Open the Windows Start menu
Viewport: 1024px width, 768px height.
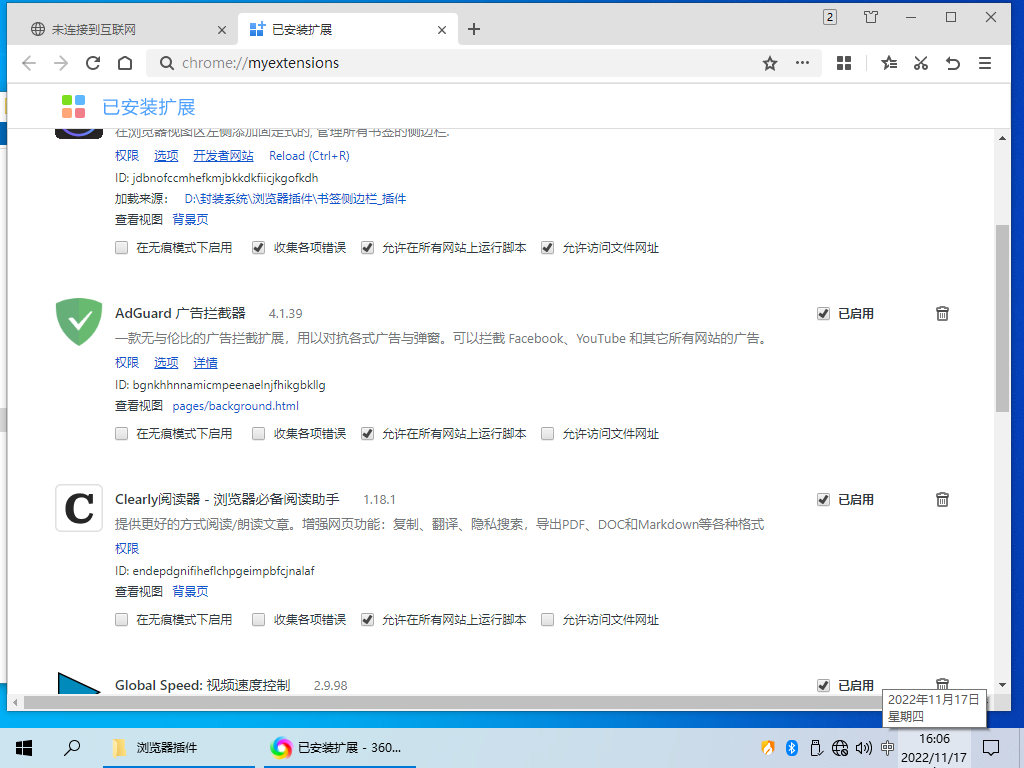[x=24, y=748]
